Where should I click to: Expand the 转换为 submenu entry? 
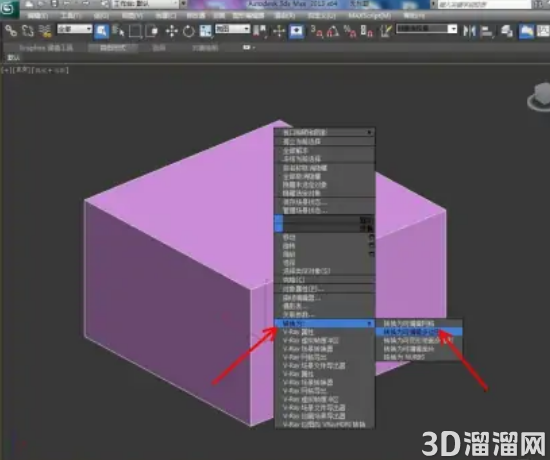324,323
